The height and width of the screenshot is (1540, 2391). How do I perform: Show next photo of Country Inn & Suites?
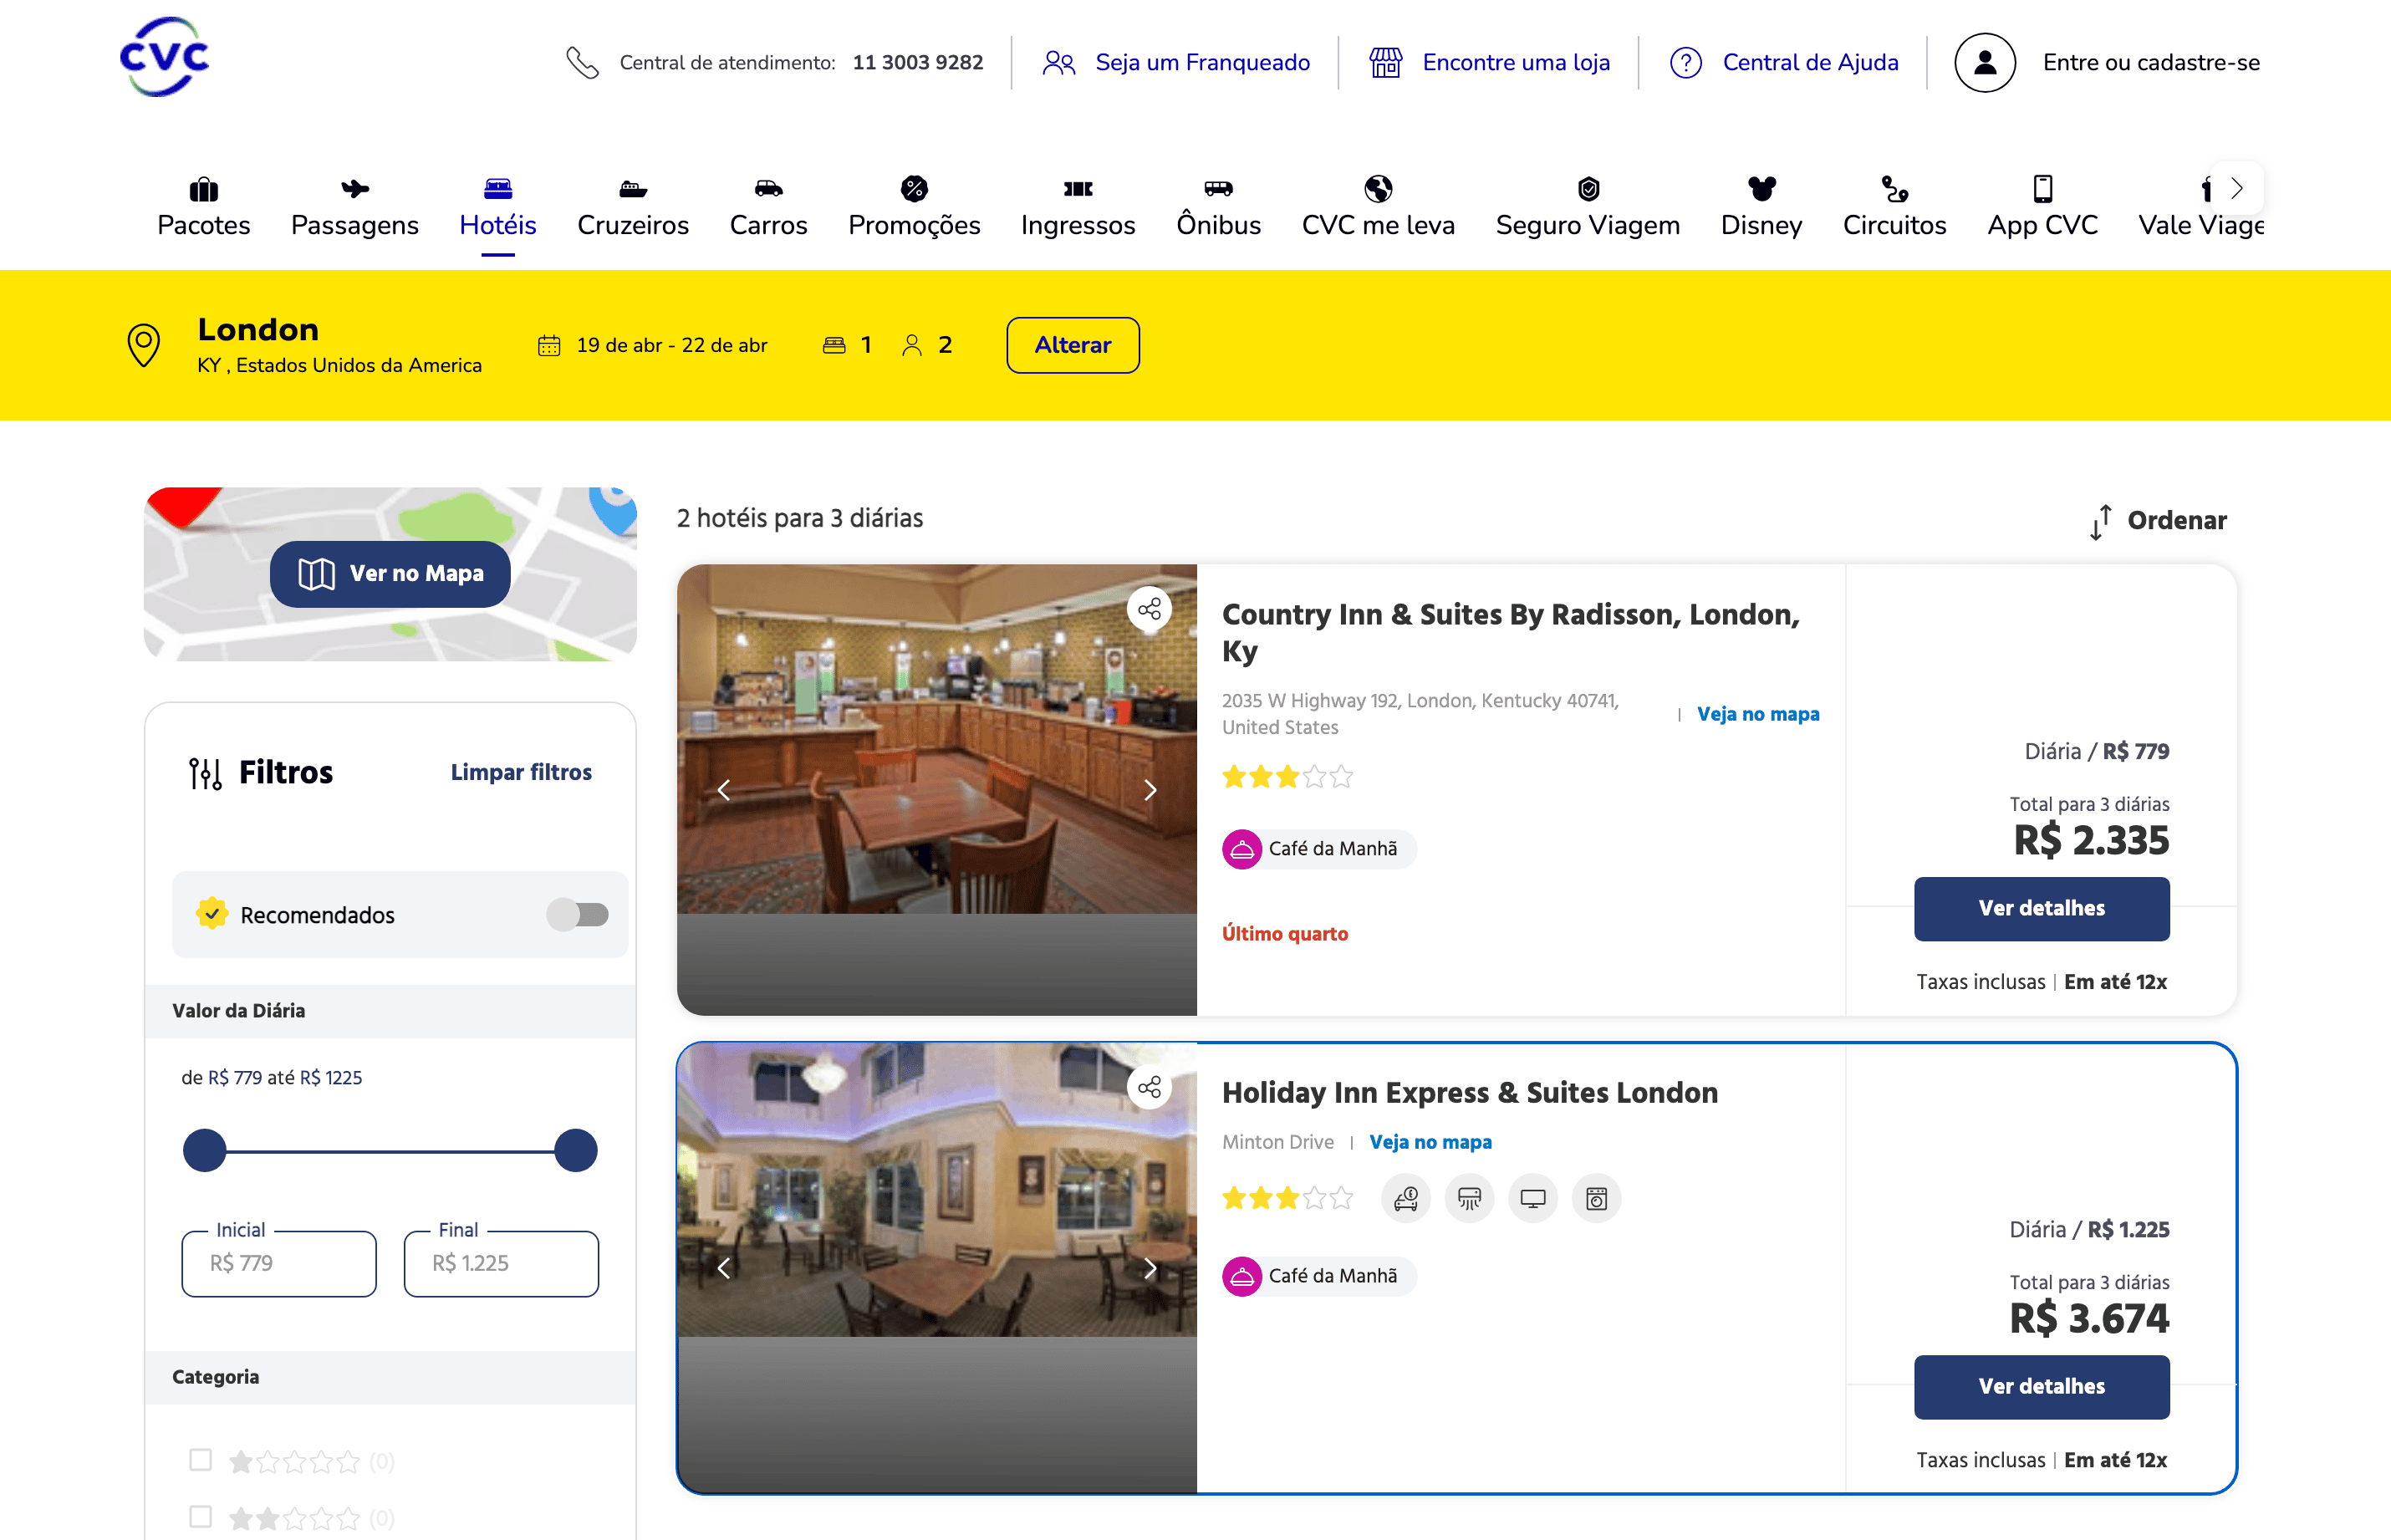(x=1150, y=790)
